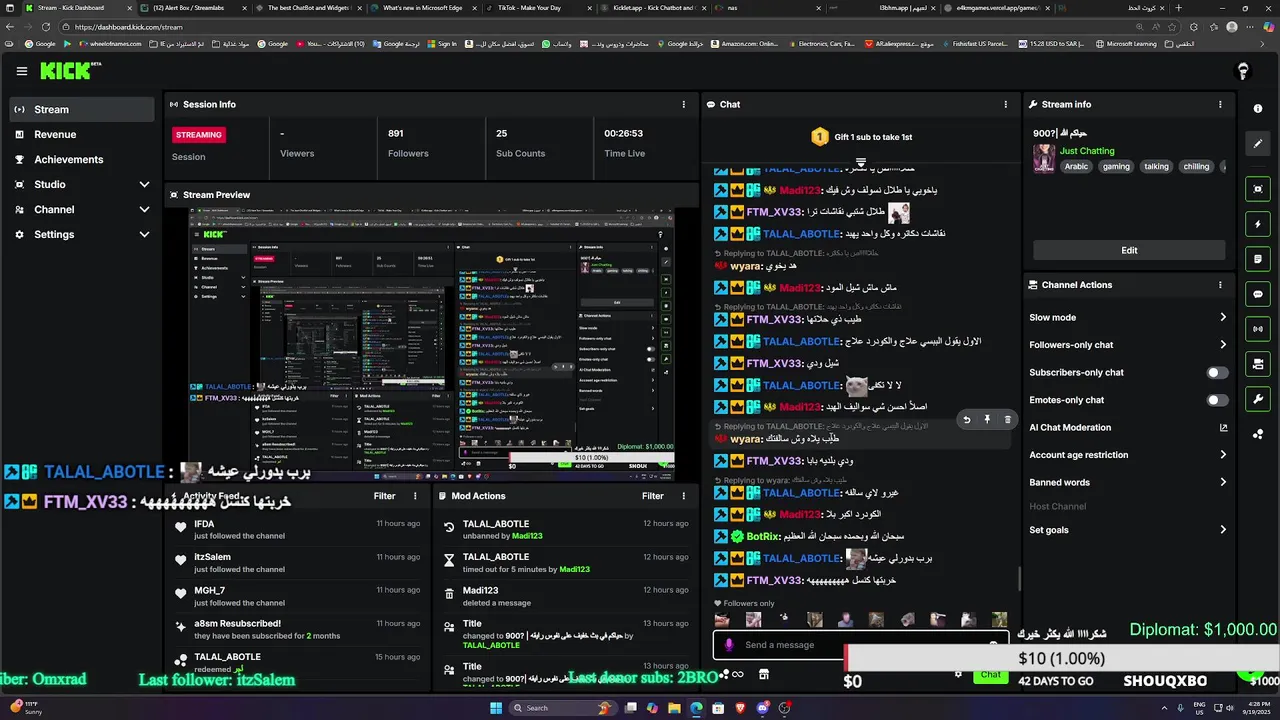The height and width of the screenshot is (720, 1280).
Task: Click the notes document icon in right sidebar
Action: coord(1258,259)
